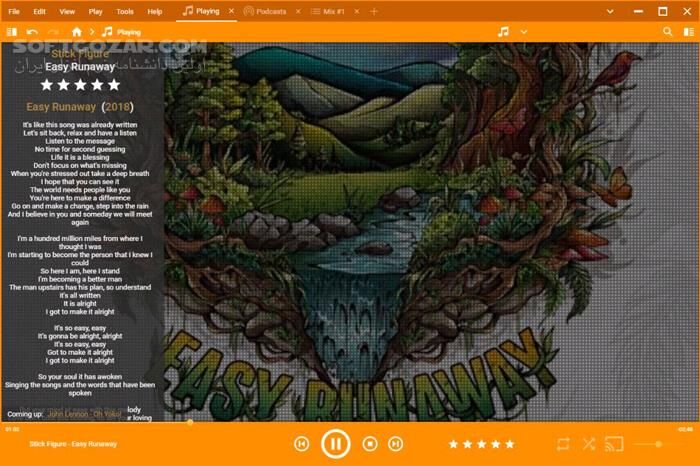Go back to the previous track
The width and height of the screenshot is (700, 466).
[301, 443]
